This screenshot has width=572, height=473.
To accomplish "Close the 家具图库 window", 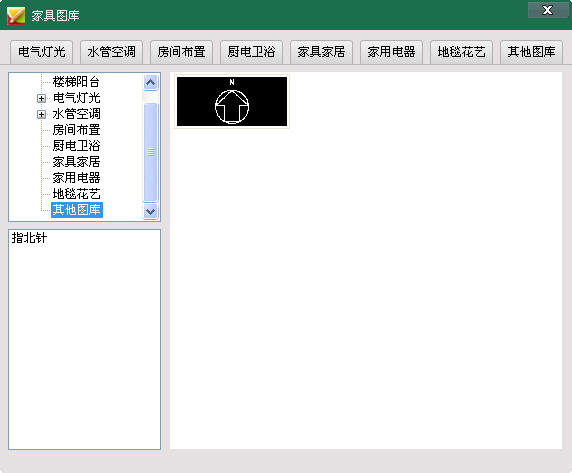I will tap(547, 10).
